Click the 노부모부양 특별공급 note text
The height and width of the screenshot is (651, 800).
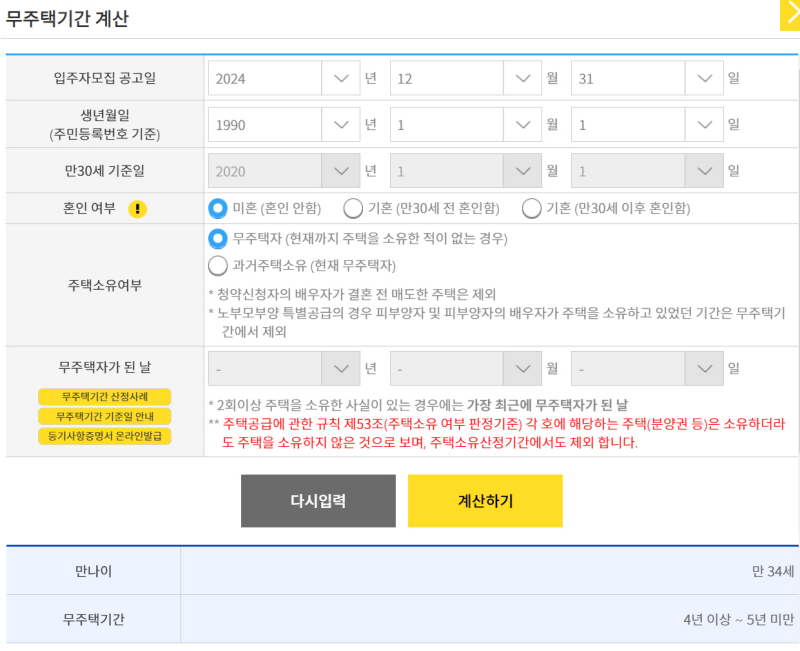497,322
